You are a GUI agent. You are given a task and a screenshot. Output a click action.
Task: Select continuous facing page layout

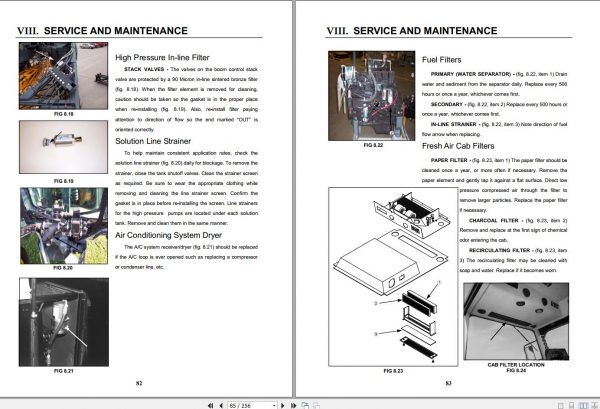[x=595, y=406]
